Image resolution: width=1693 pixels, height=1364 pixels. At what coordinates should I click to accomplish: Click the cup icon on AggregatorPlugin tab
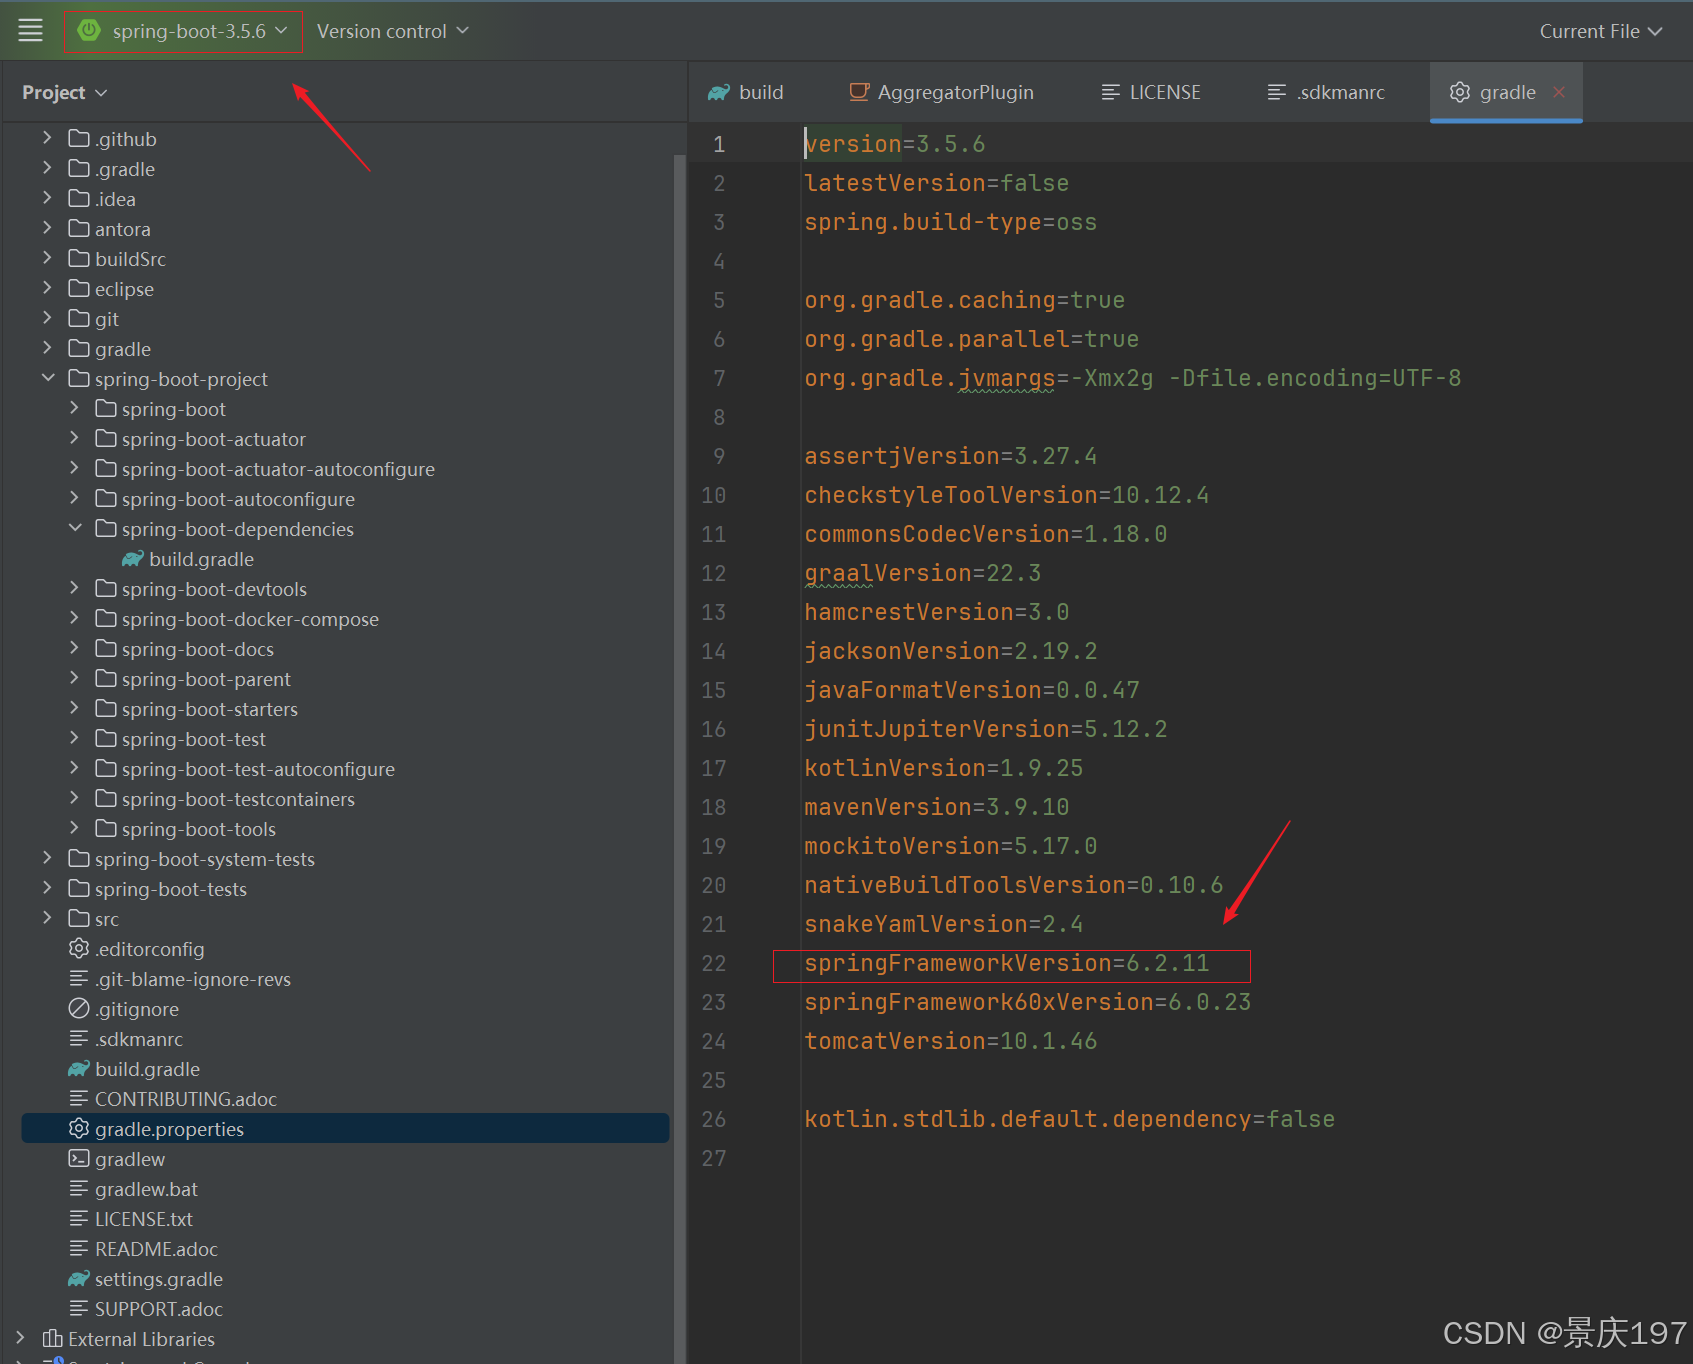pos(858,91)
